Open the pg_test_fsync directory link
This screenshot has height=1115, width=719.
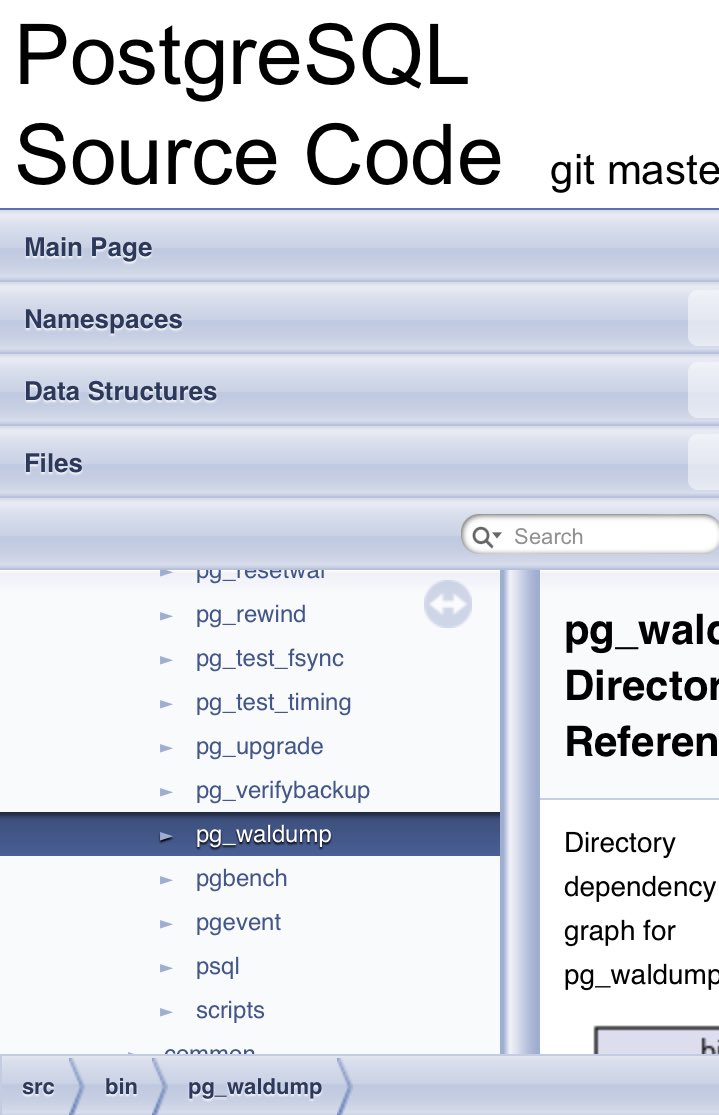(x=270, y=658)
